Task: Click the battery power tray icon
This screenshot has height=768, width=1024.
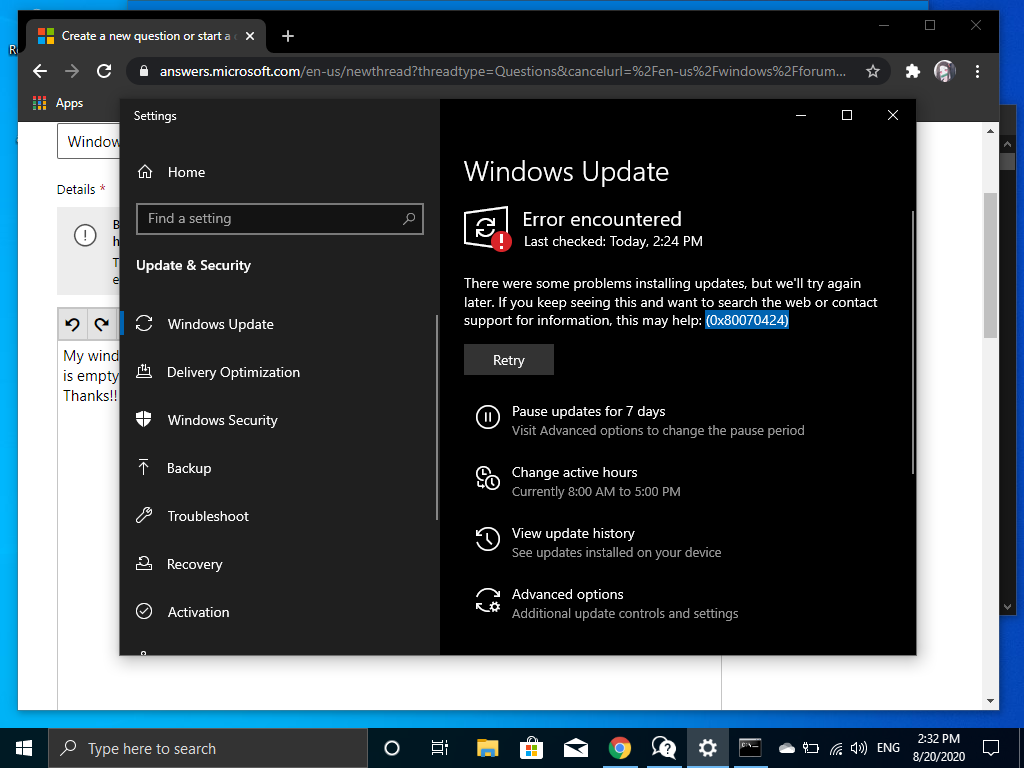Action: coord(811,748)
